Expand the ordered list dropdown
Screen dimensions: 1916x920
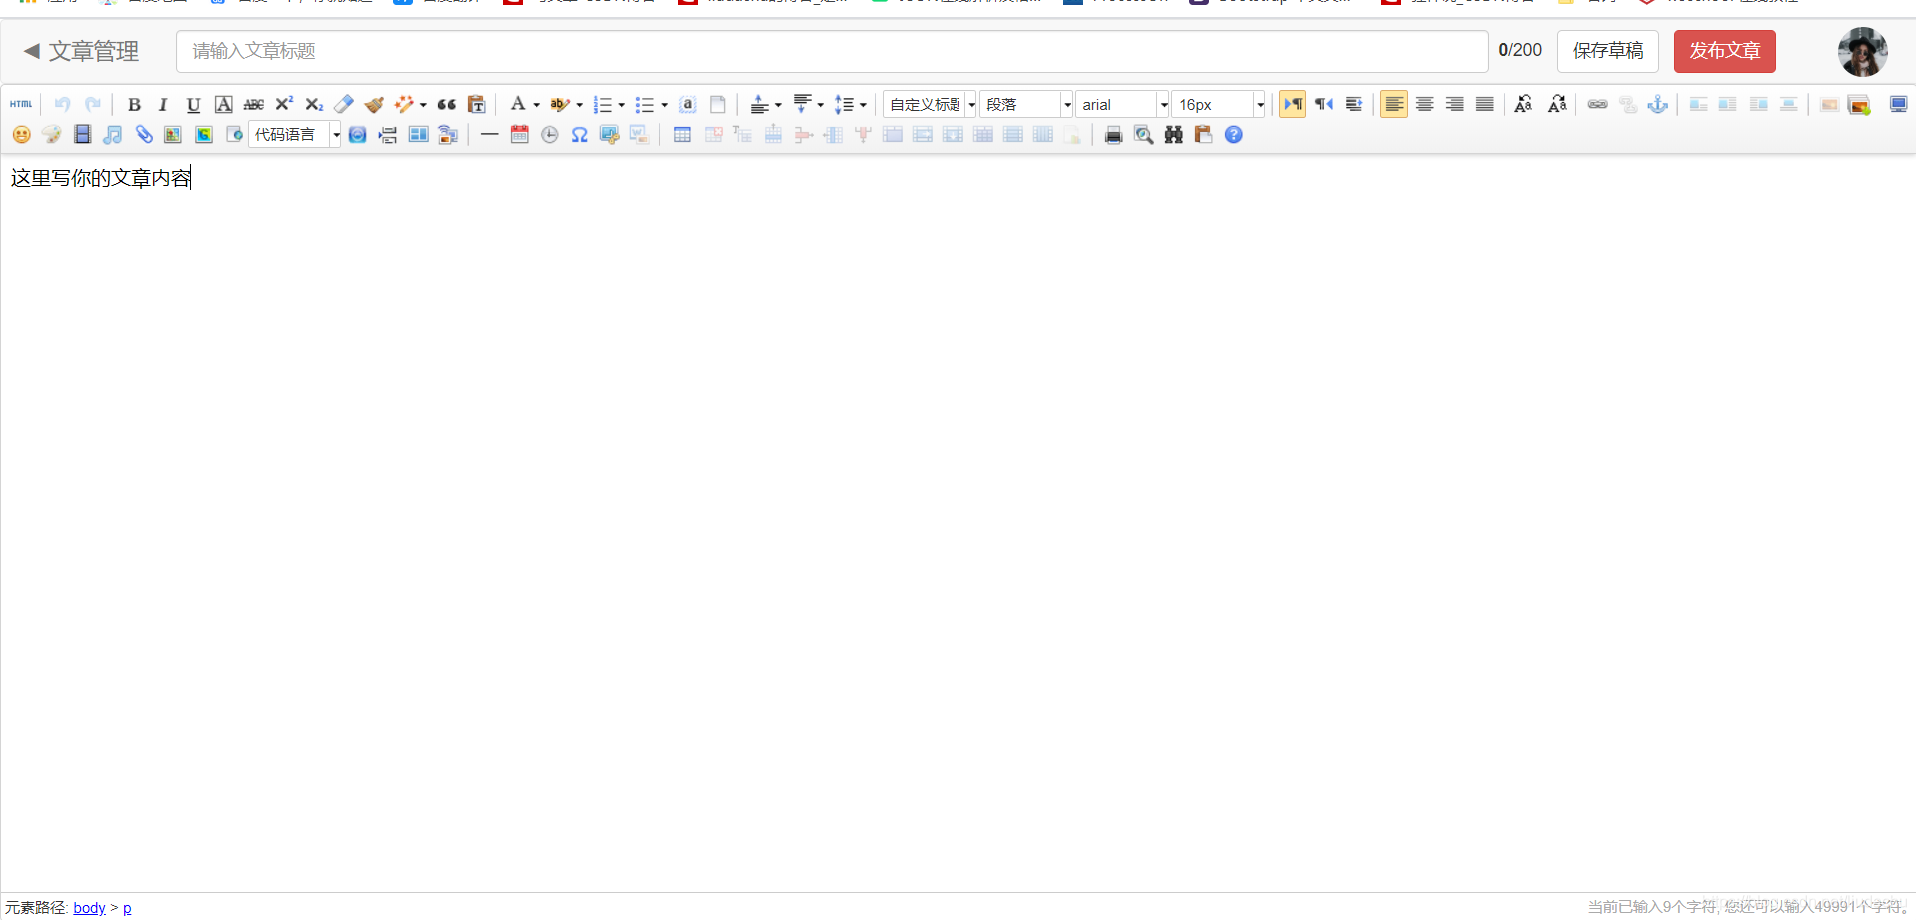pyautogui.click(x=622, y=105)
